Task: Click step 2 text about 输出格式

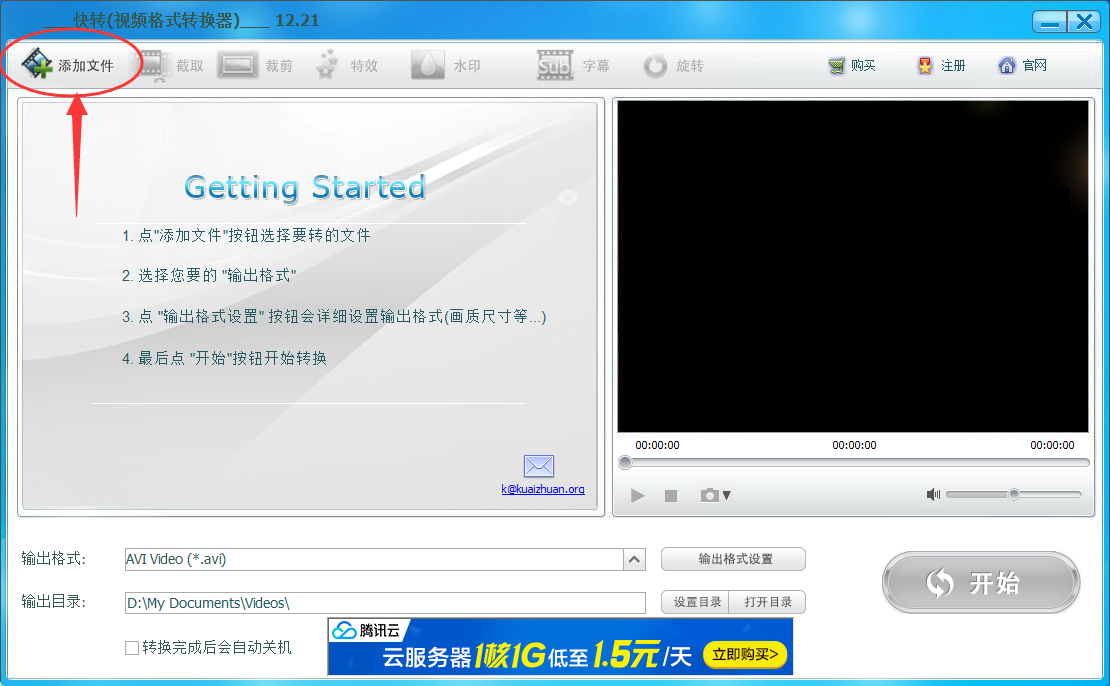Action: [x=209, y=275]
